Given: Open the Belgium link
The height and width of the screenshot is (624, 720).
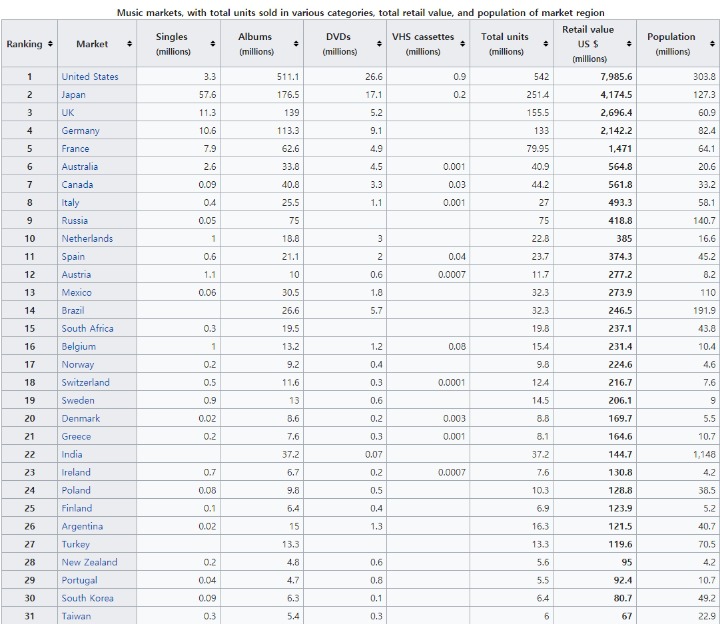Looking at the screenshot, I should click(x=79, y=346).
